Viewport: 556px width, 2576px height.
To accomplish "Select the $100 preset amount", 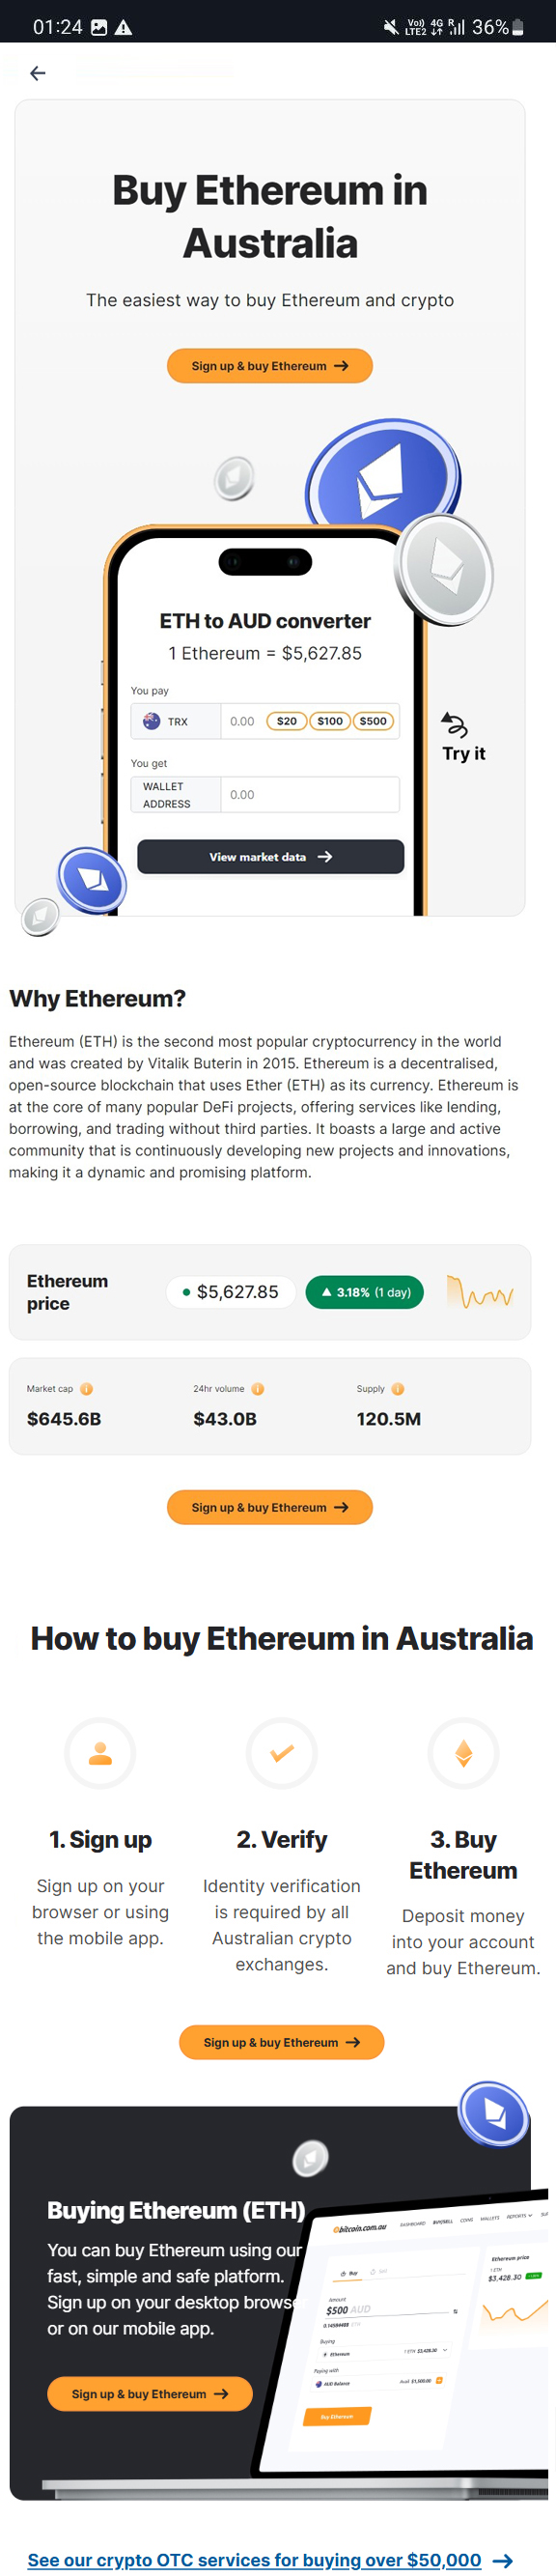I will (329, 721).
